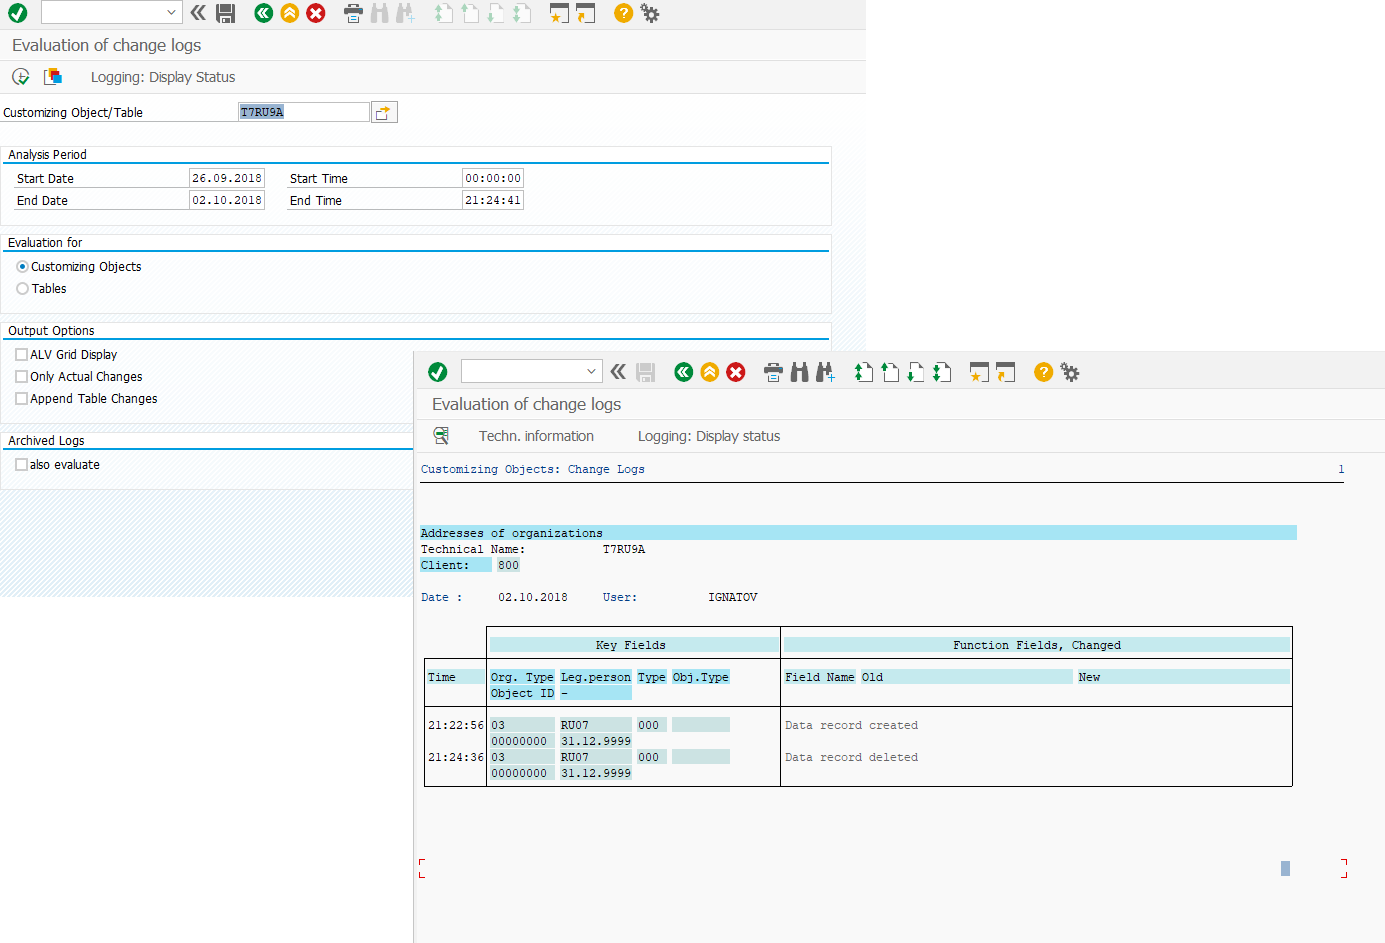The width and height of the screenshot is (1385, 943).
Task: Click Start Time field 00:00:00
Action: pos(493,178)
